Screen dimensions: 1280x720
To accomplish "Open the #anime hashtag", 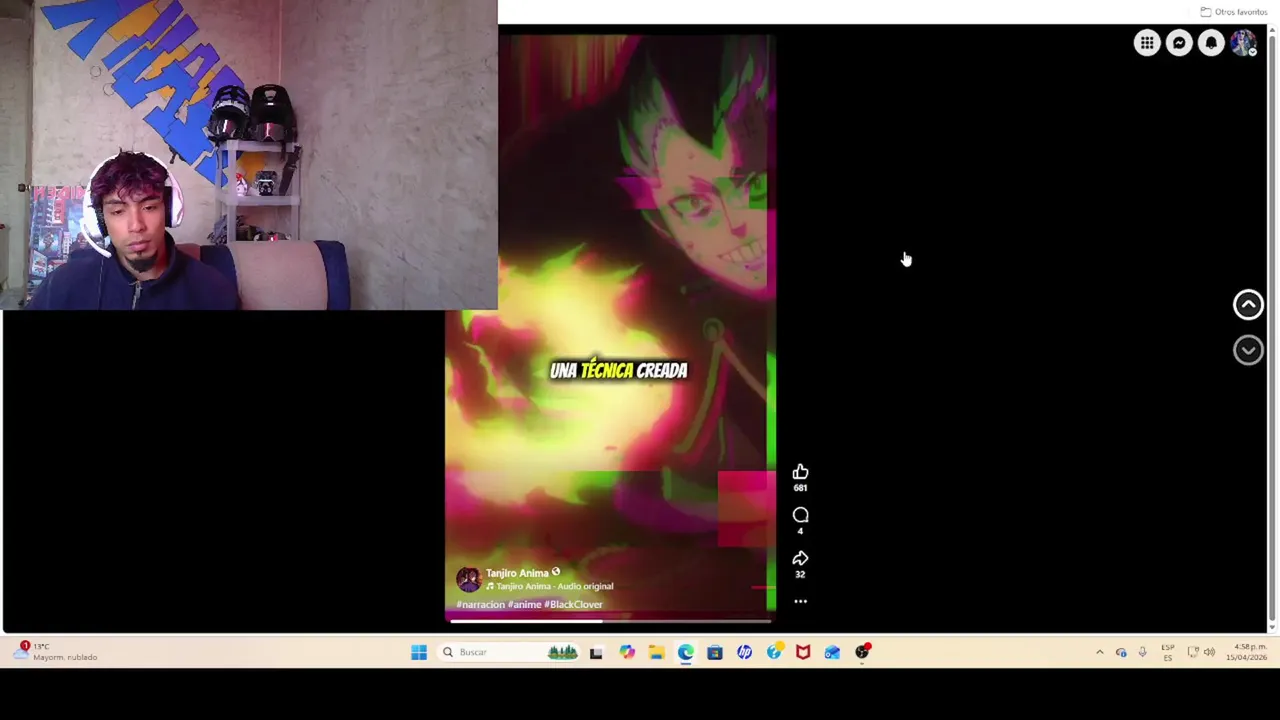I will coord(524,604).
